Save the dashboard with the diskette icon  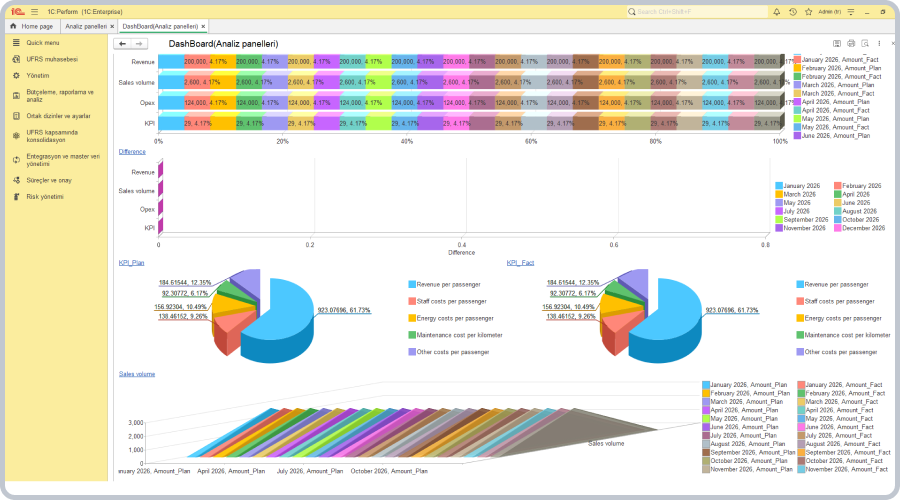837,44
